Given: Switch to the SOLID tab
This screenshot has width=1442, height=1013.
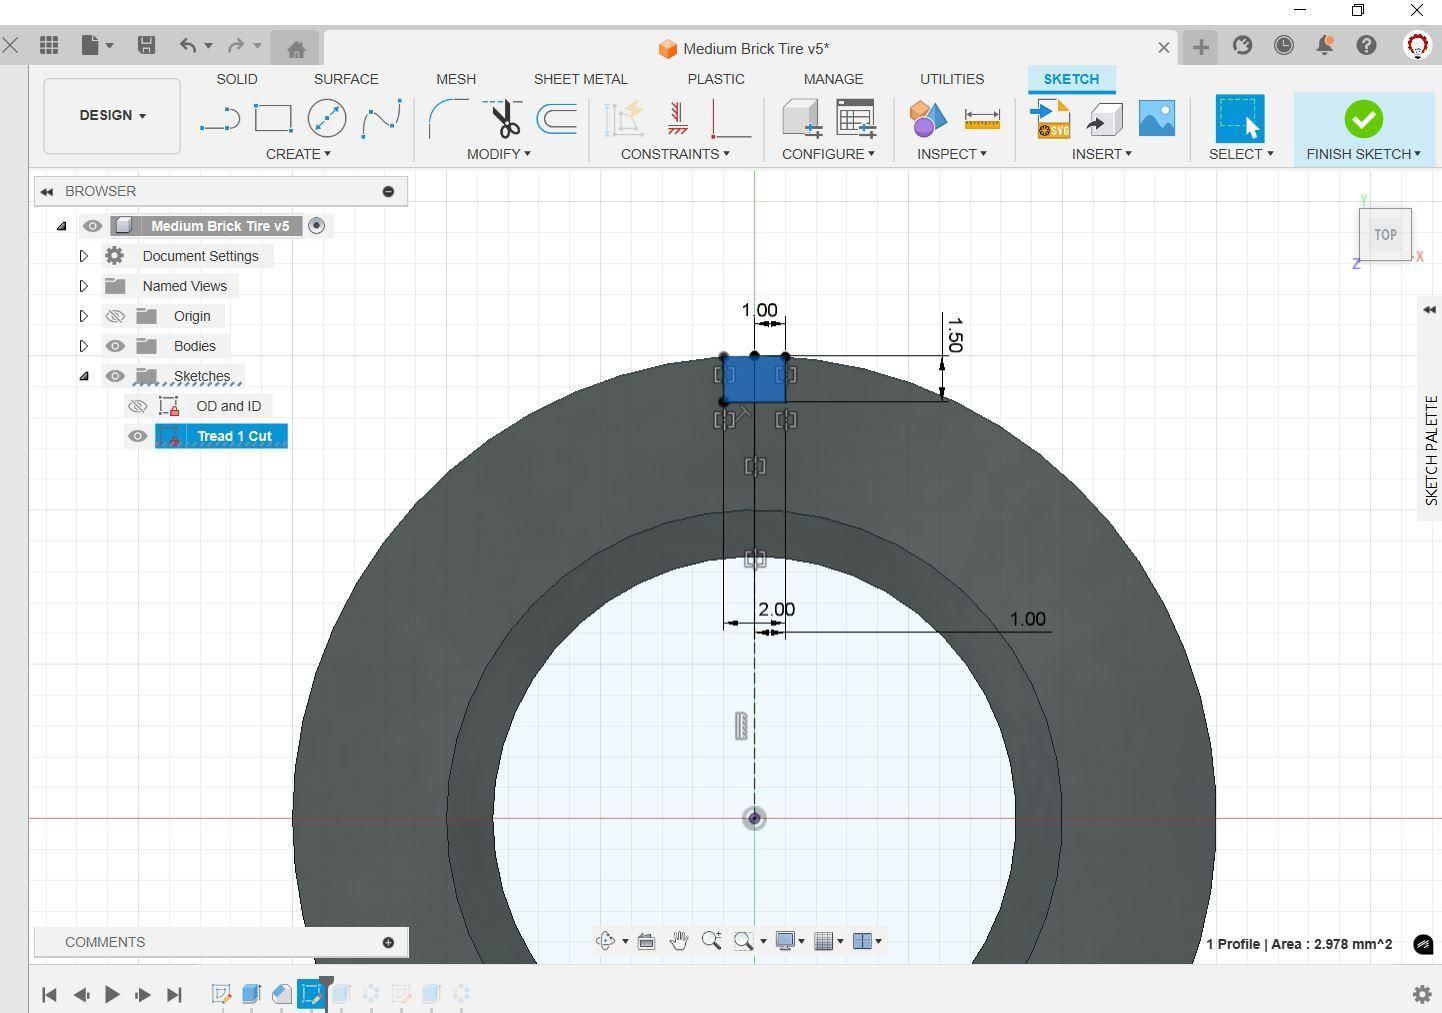Looking at the screenshot, I should 237,79.
